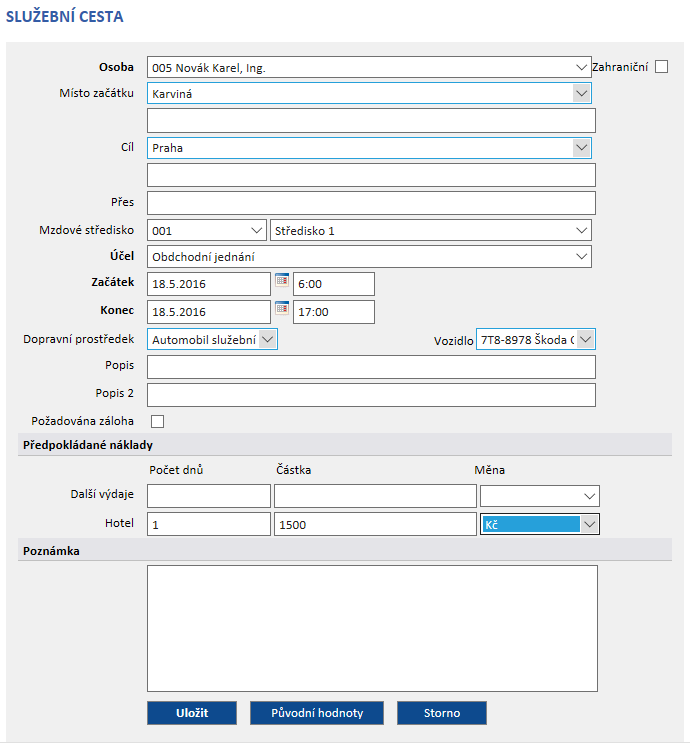Focus the empty field below Cíl
The image size is (690, 749).
point(371,175)
